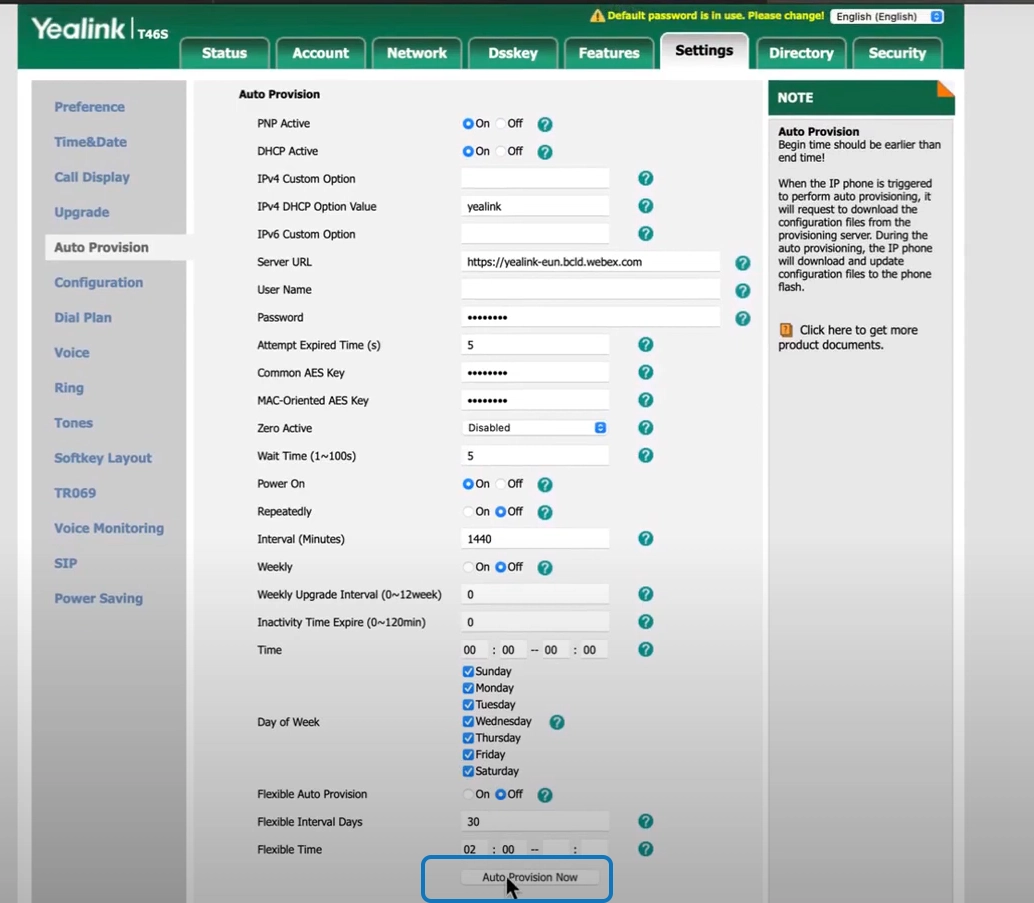Show help for Zero Active
The width and height of the screenshot is (1034, 903).
click(x=646, y=427)
